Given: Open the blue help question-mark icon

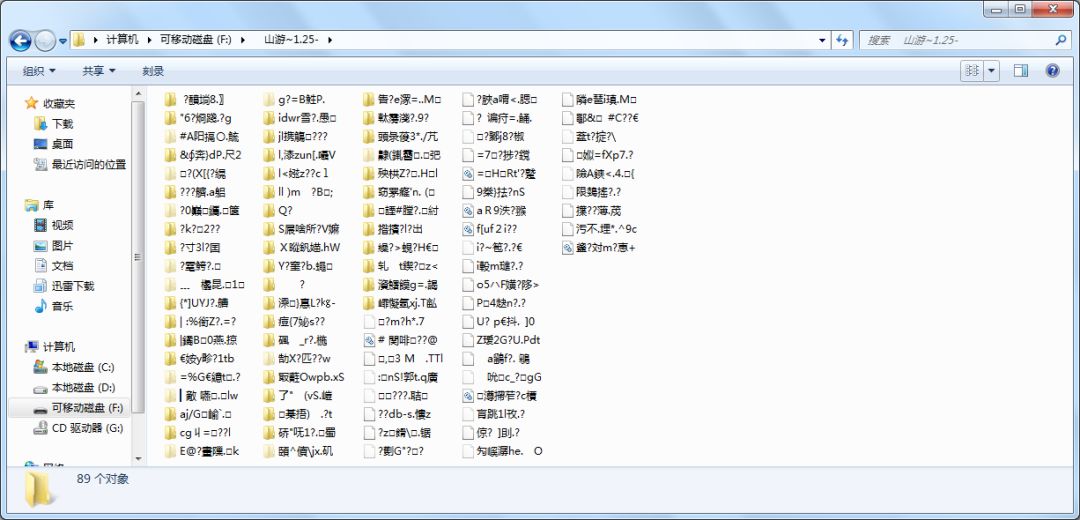Looking at the screenshot, I should (1052, 70).
